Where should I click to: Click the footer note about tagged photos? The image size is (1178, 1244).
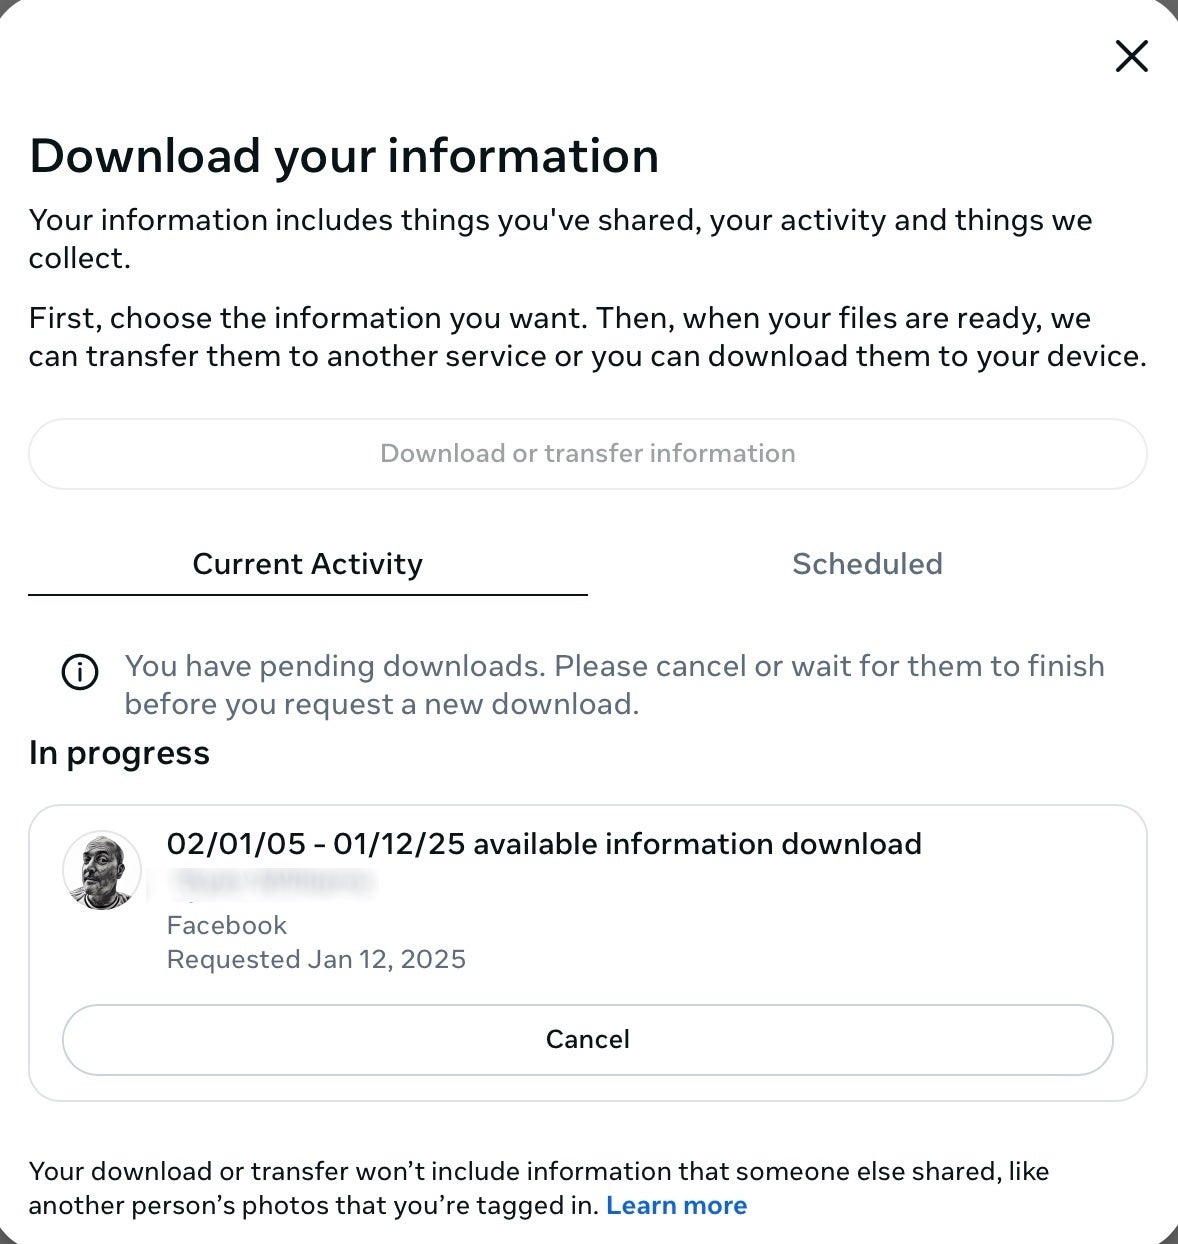(540, 1188)
